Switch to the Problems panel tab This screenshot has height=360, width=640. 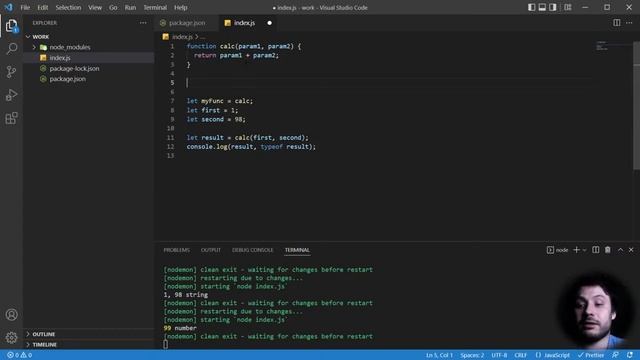(x=176, y=250)
